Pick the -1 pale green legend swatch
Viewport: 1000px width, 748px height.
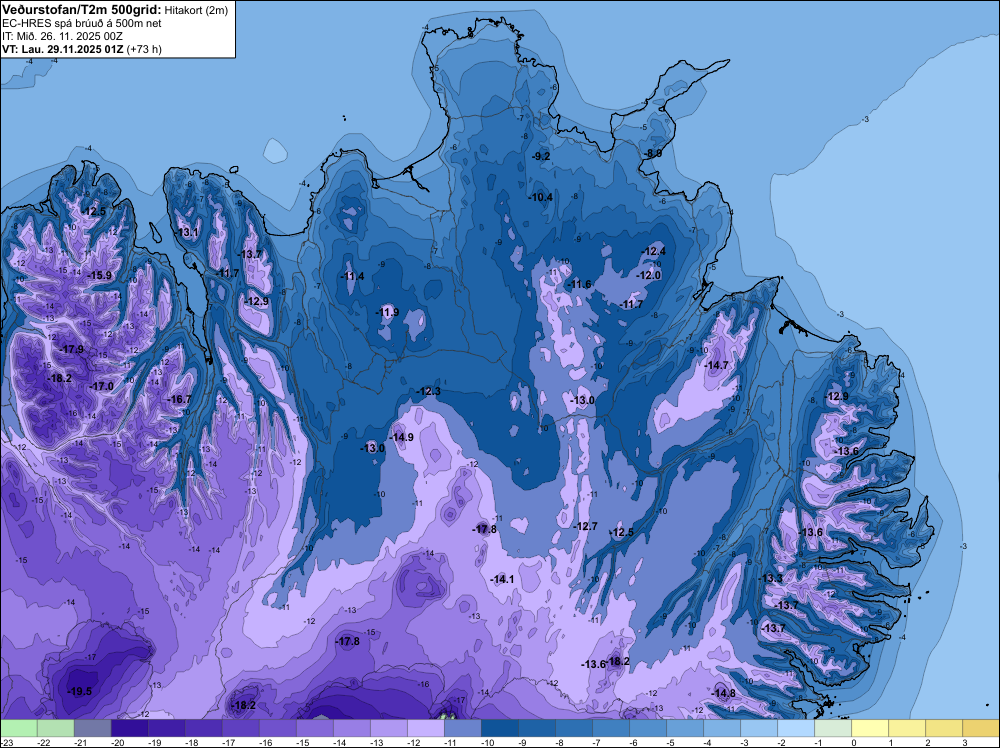[833, 728]
